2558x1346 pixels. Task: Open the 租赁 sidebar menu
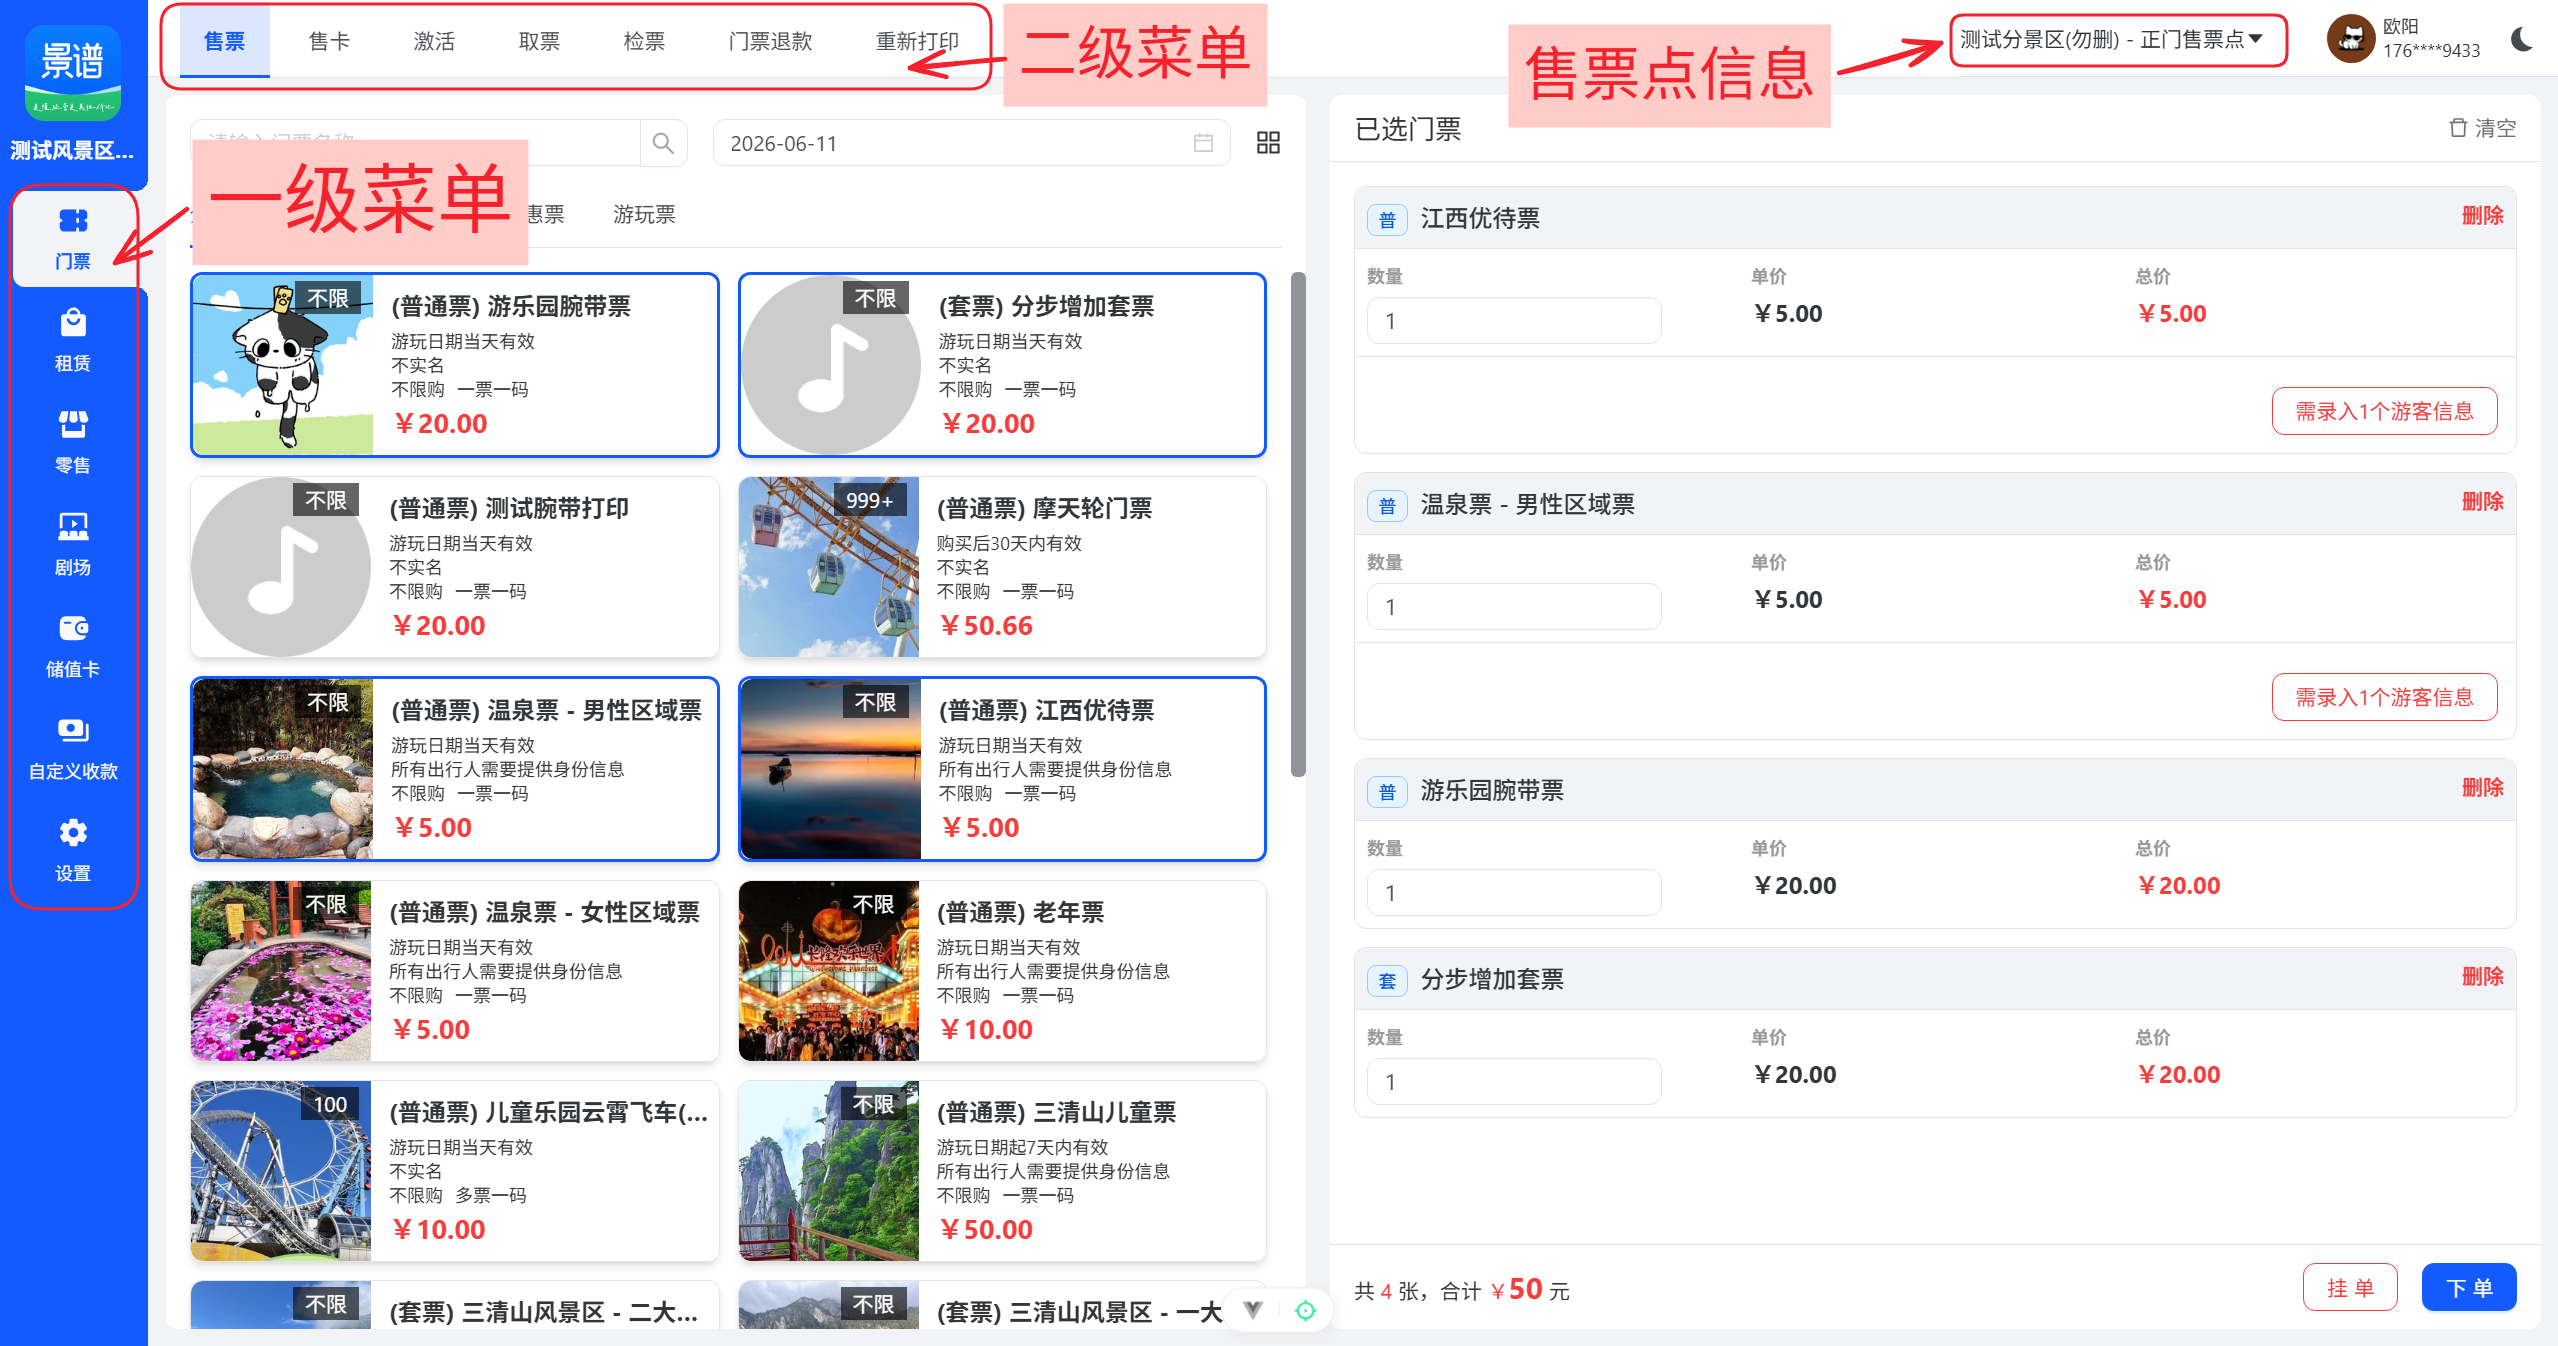[73, 340]
